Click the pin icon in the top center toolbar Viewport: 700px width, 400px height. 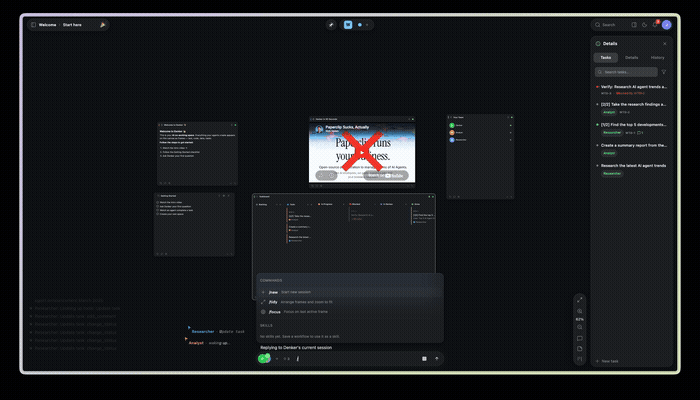point(331,25)
